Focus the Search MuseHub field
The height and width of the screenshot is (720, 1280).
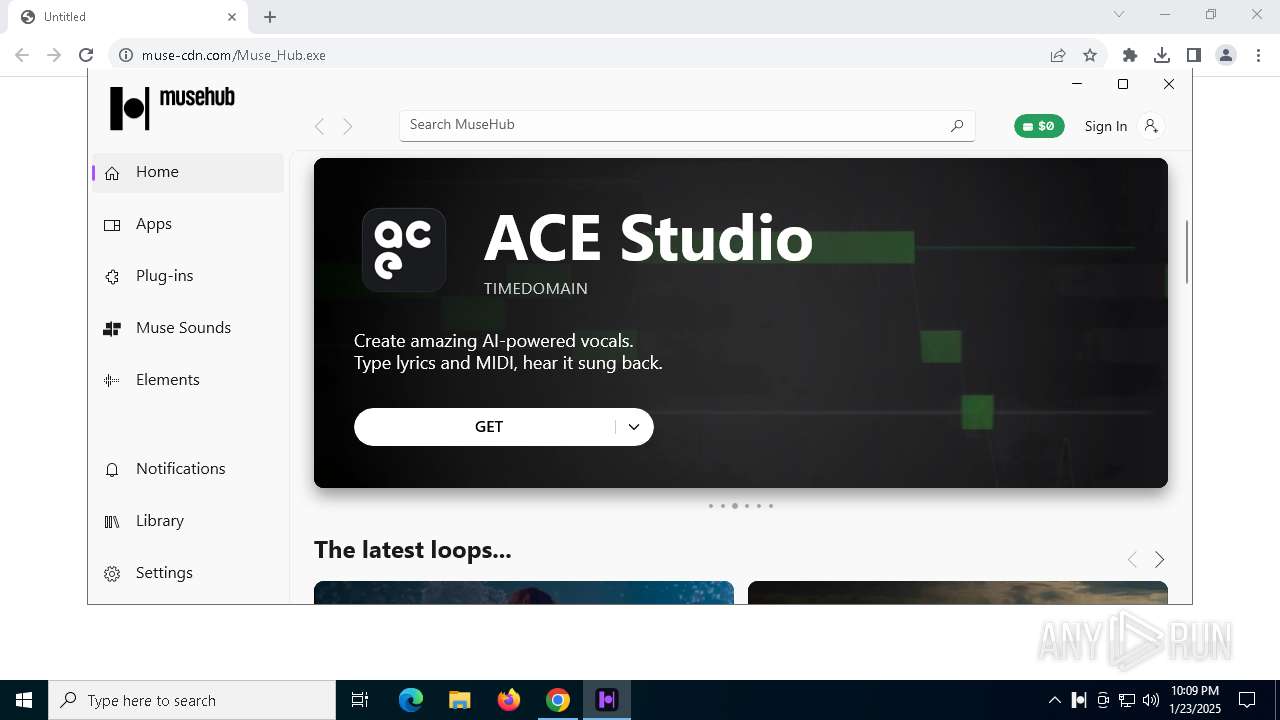coord(687,125)
